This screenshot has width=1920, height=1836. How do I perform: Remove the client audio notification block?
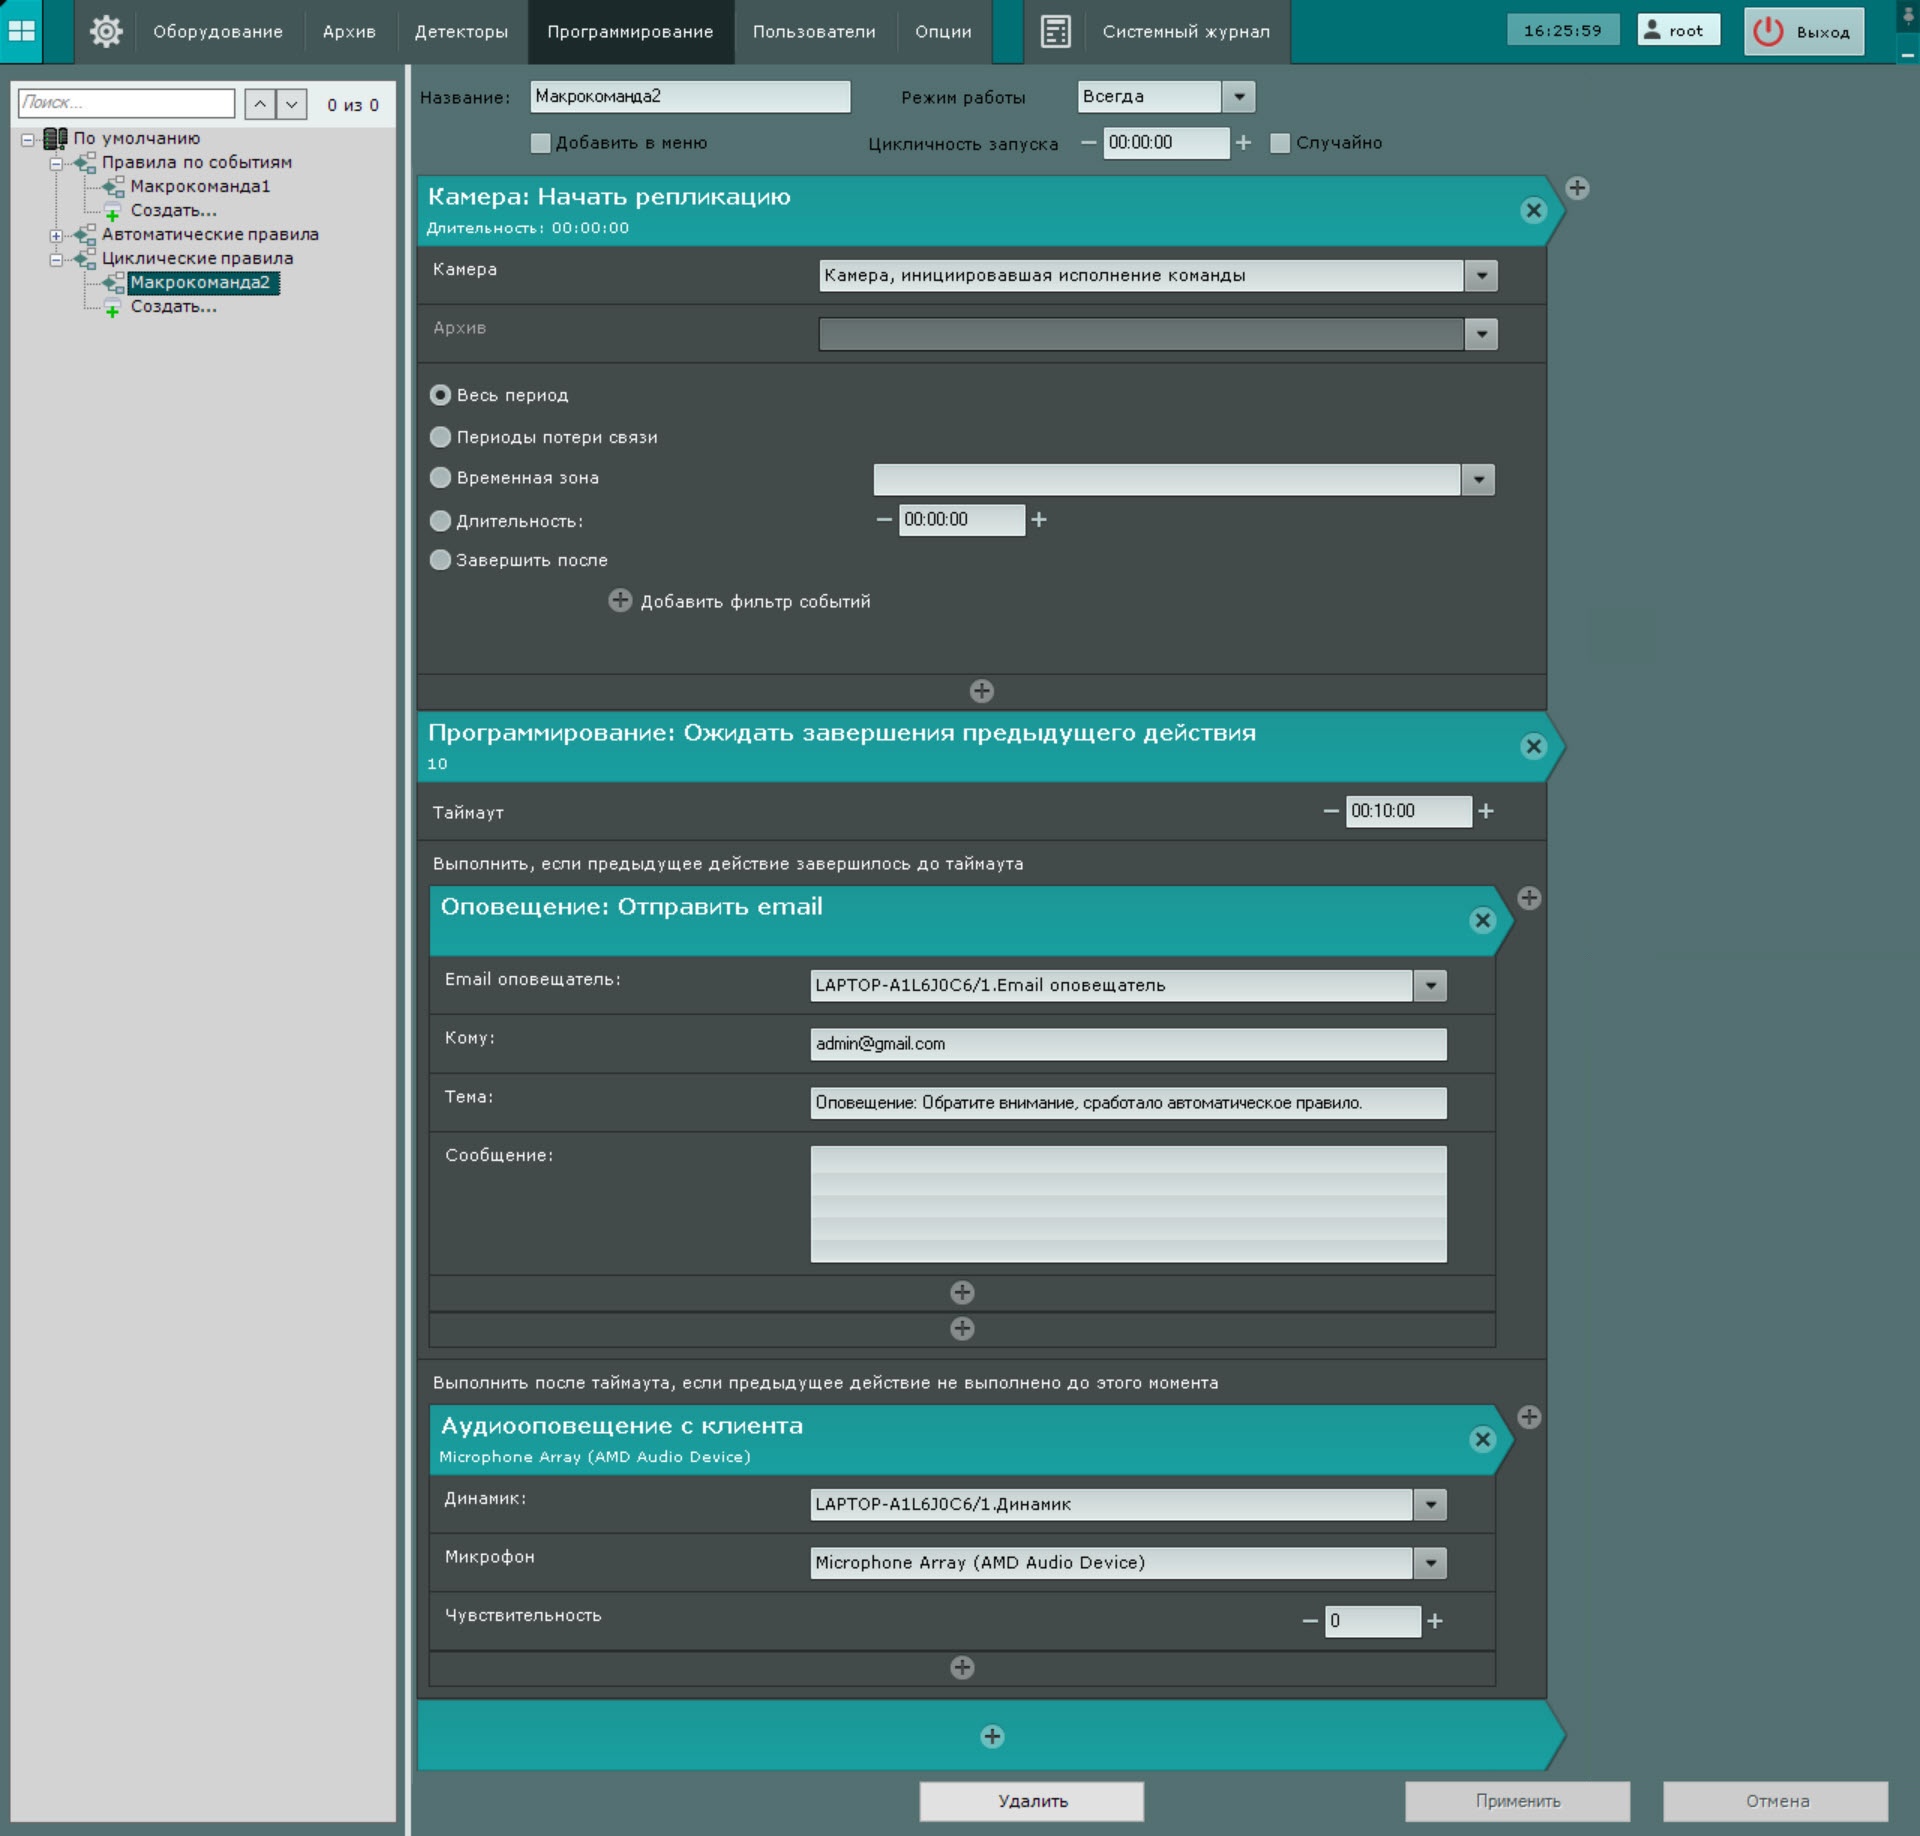(1482, 1439)
